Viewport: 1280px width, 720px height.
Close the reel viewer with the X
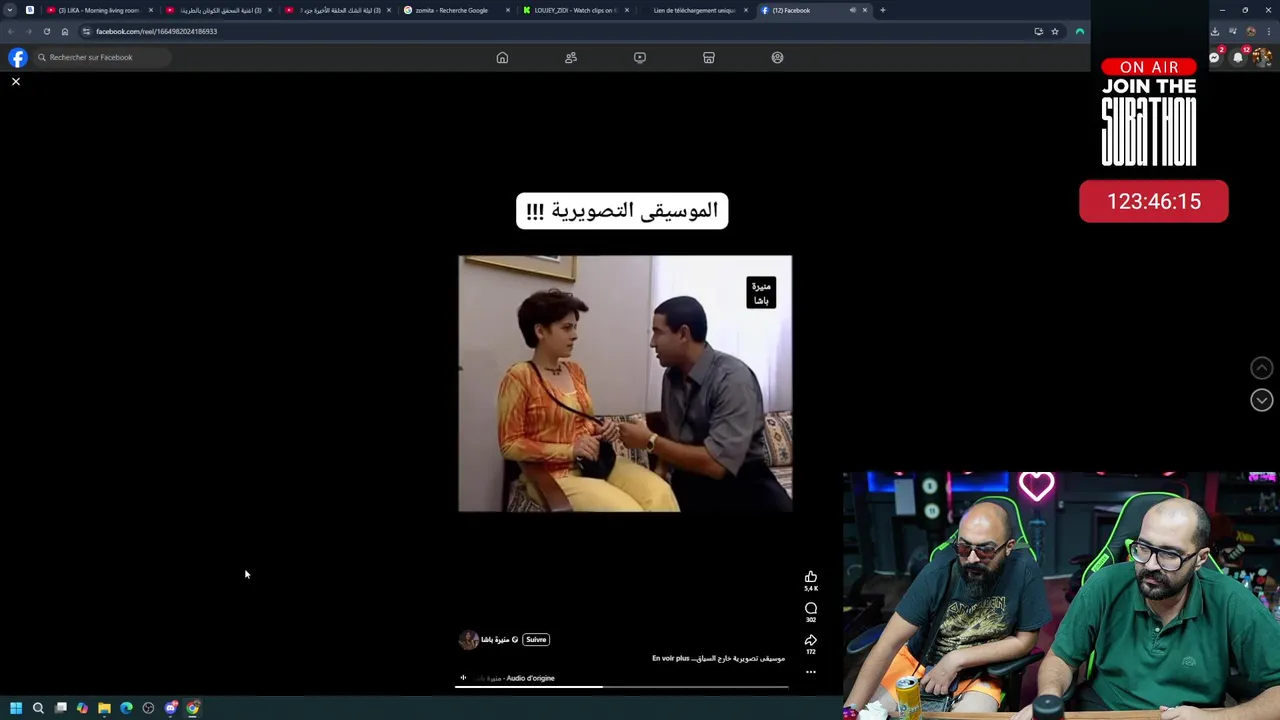pyautogui.click(x=16, y=81)
